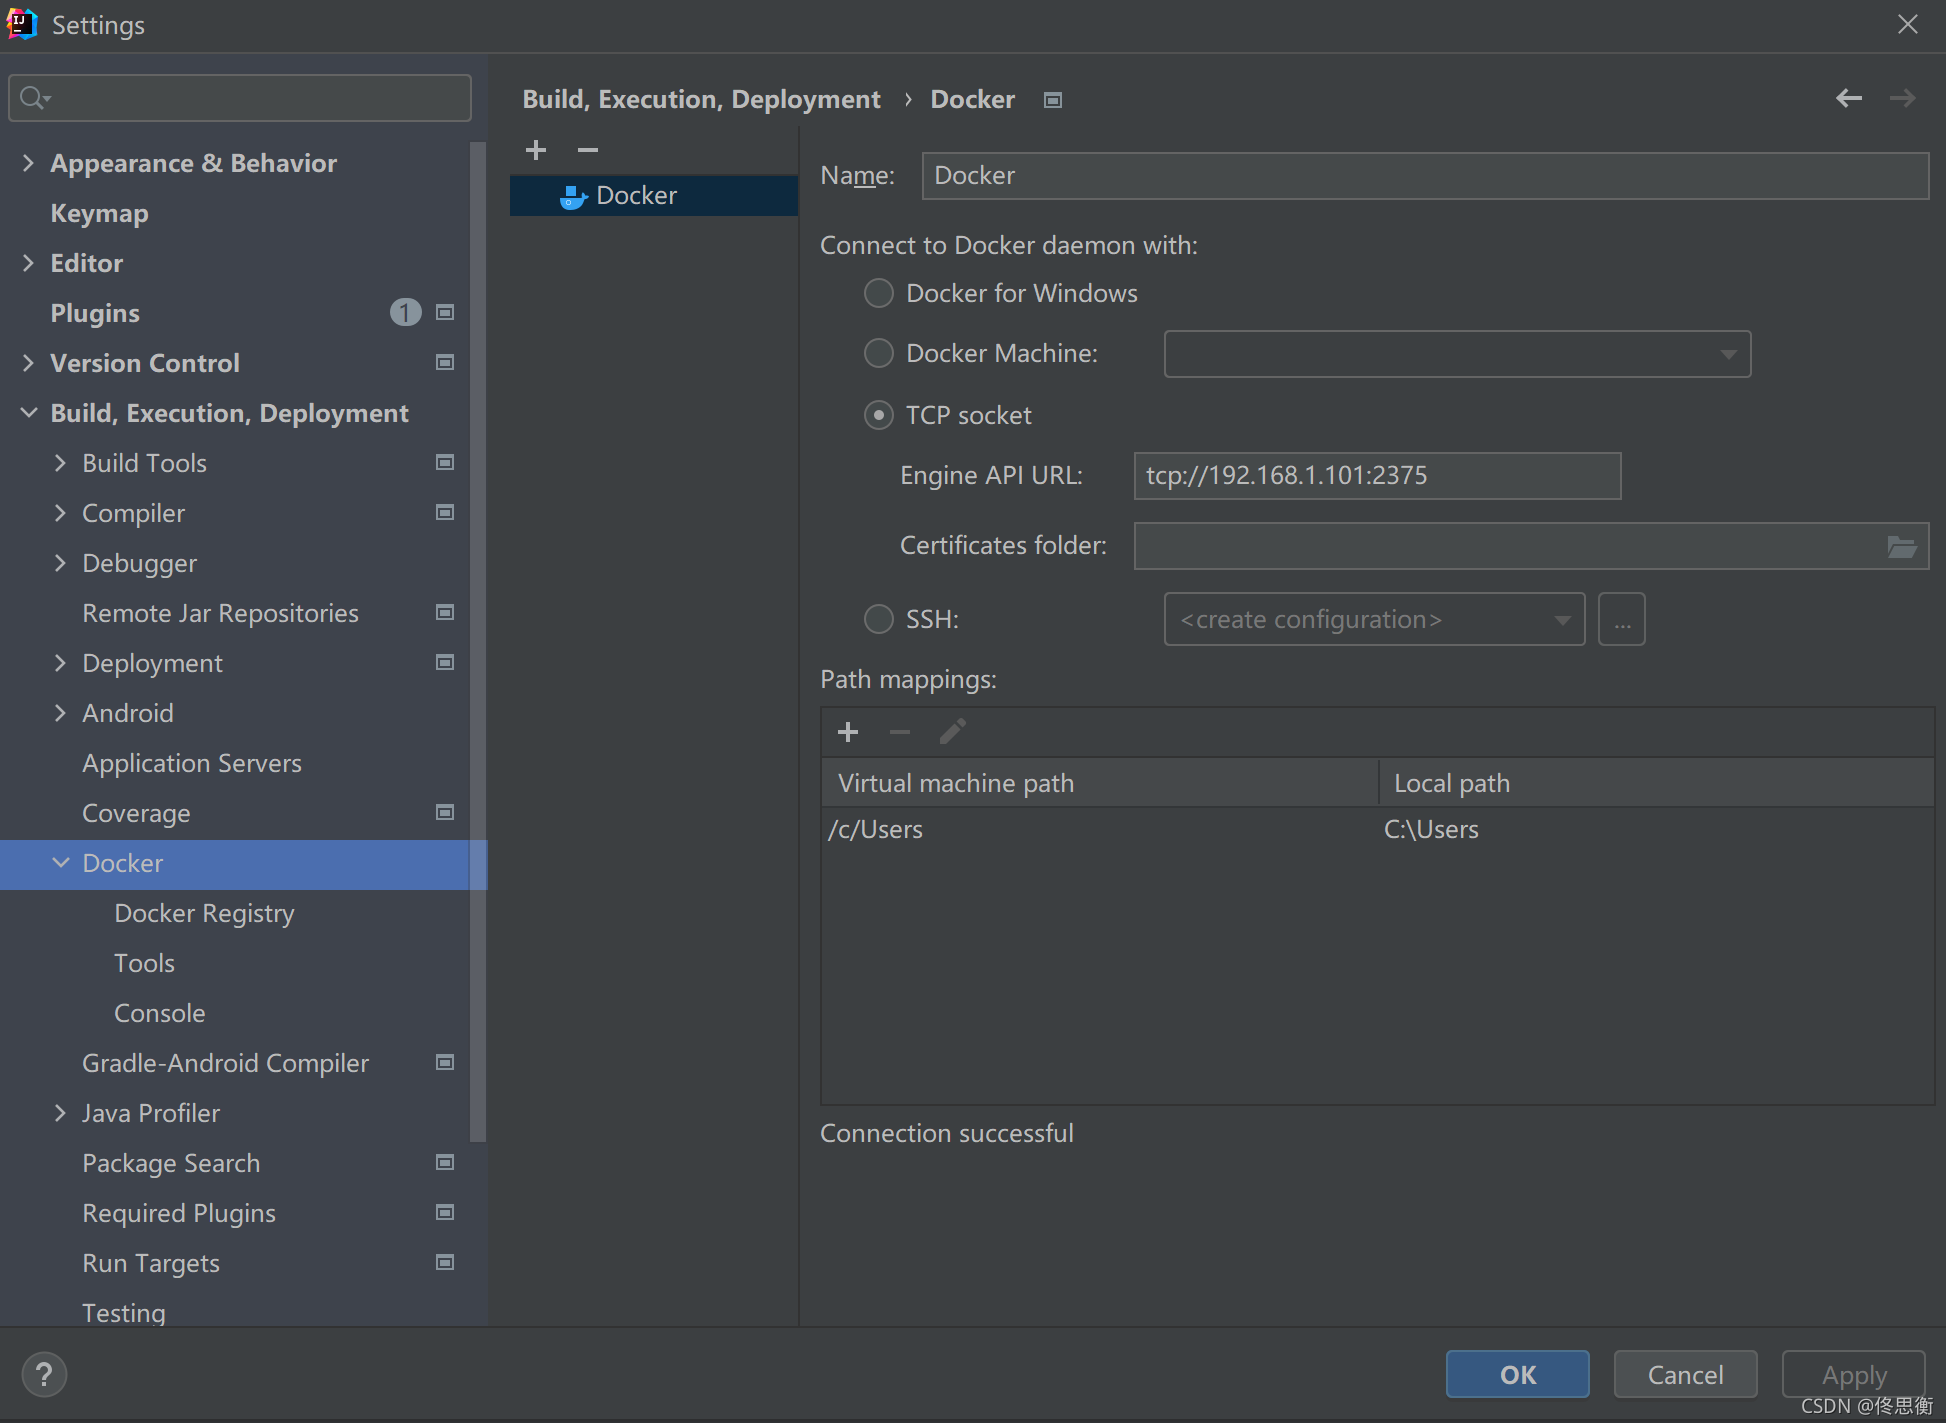Click the Engine API URL field
This screenshot has width=1949, height=1425.
pyautogui.click(x=1377, y=476)
